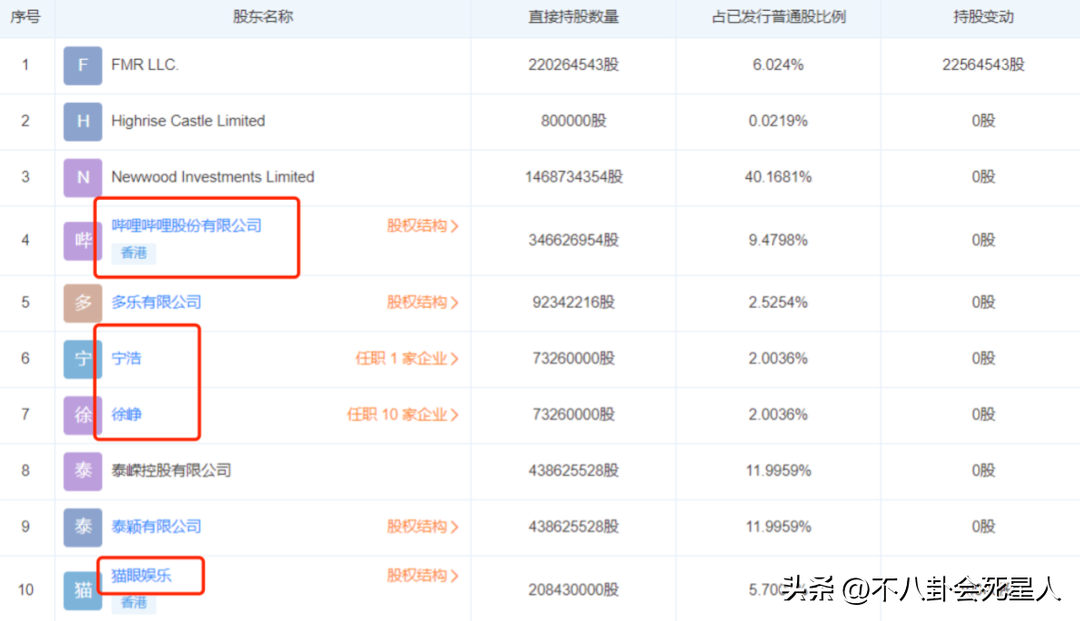Click the H avatar beside Highrise Castle Limited
This screenshot has width=1080, height=621.
click(x=83, y=122)
